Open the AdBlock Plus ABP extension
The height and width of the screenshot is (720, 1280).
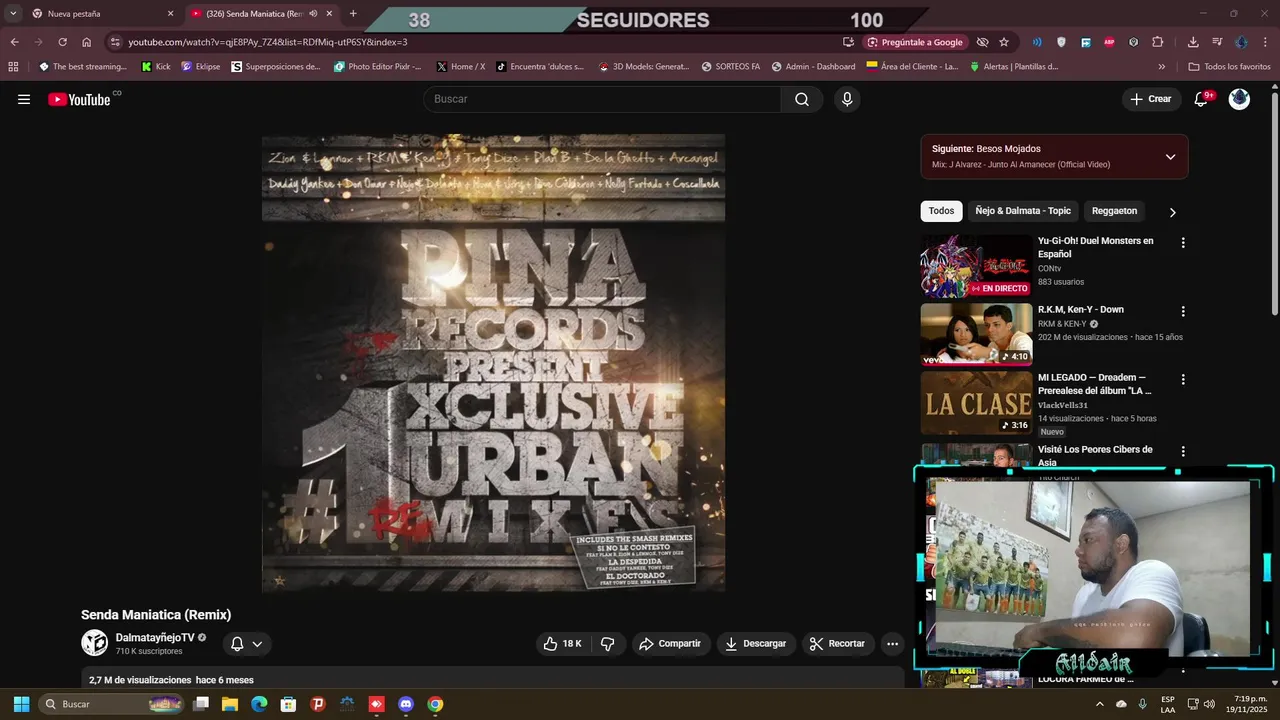1109,42
